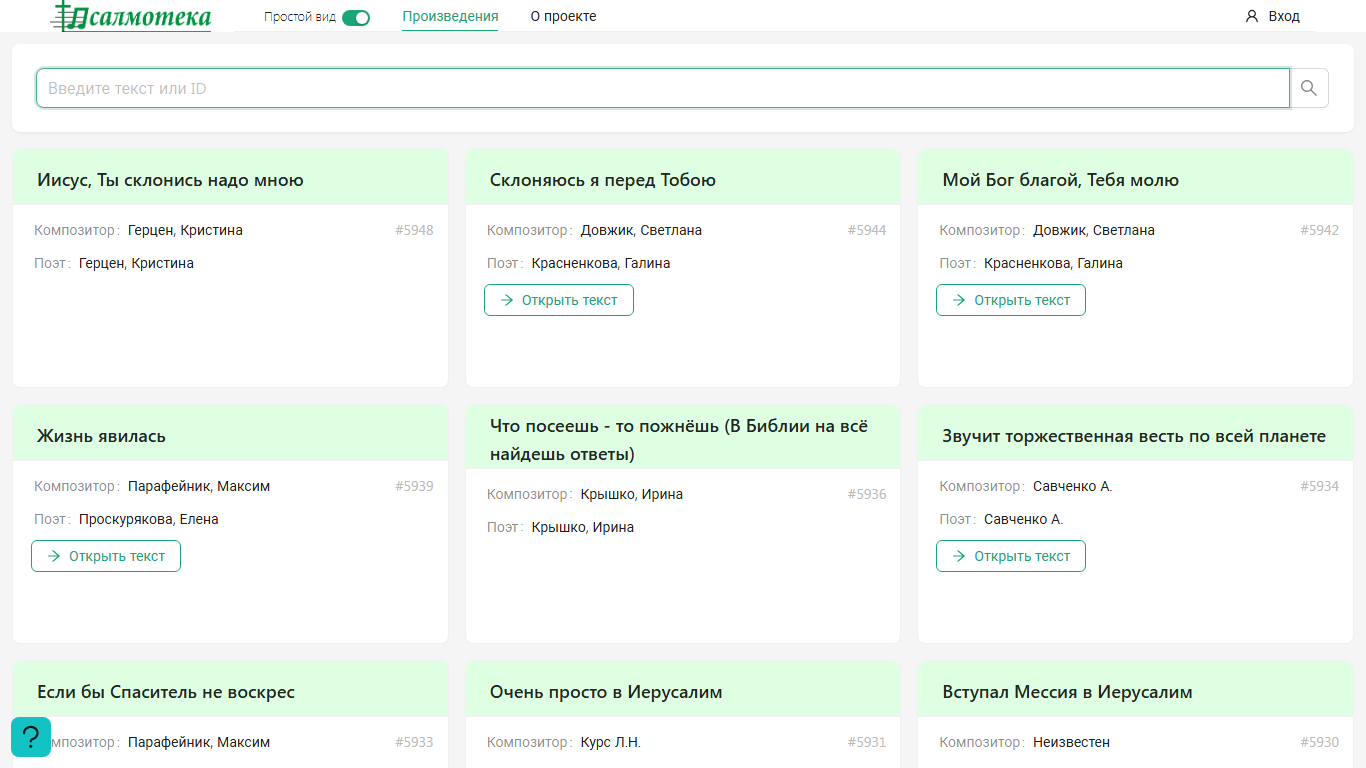Open text for Жизнь явилась
This screenshot has width=1366, height=768.
click(x=106, y=556)
